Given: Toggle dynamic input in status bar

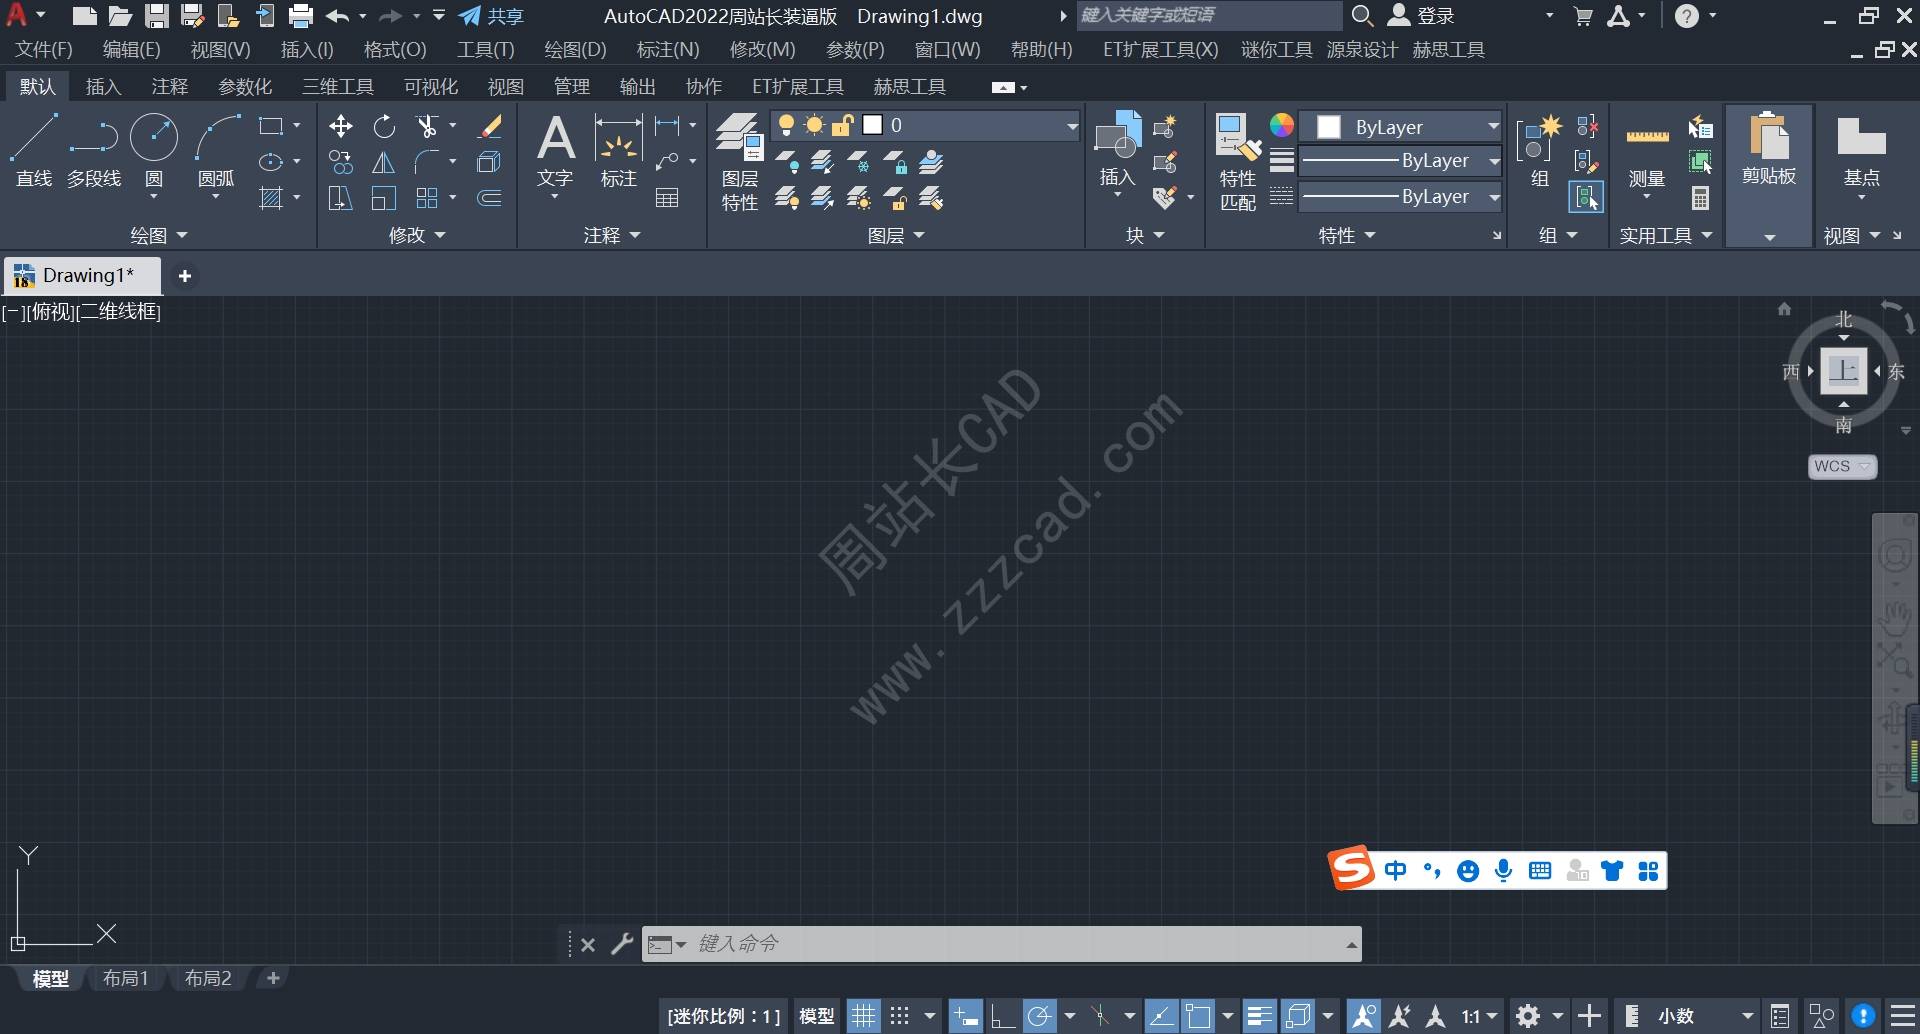Looking at the screenshot, I should tap(965, 1016).
